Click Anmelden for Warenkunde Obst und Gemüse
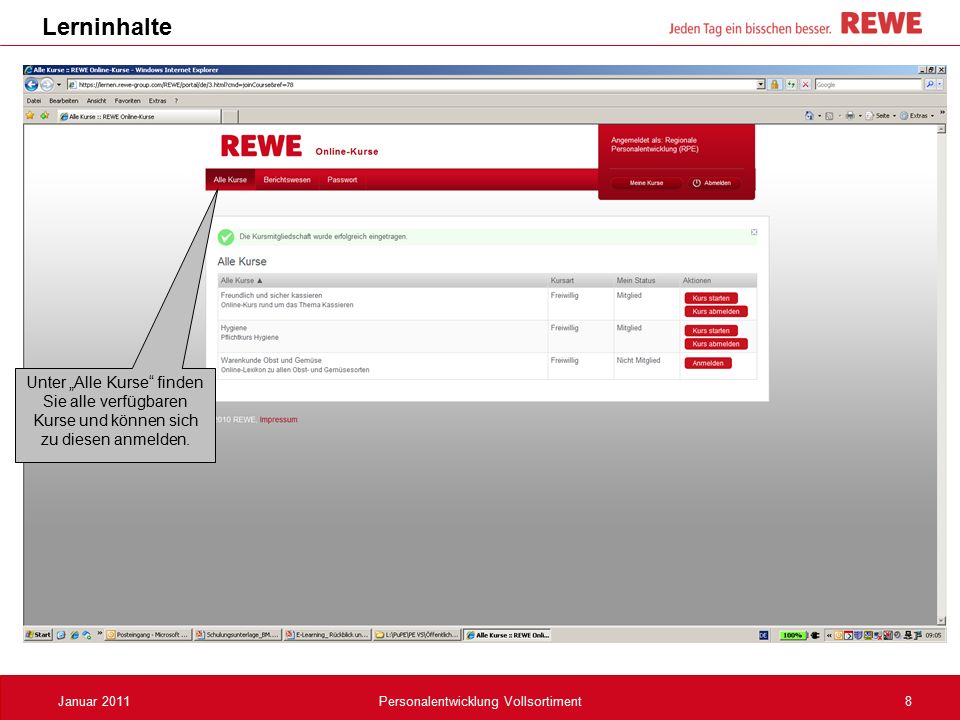960x720 pixels. click(x=708, y=363)
